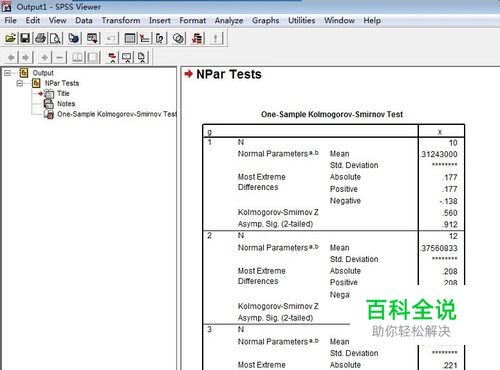Collapse the Output root node in outline
The height and width of the screenshot is (370, 500).
click(x=7, y=73)
